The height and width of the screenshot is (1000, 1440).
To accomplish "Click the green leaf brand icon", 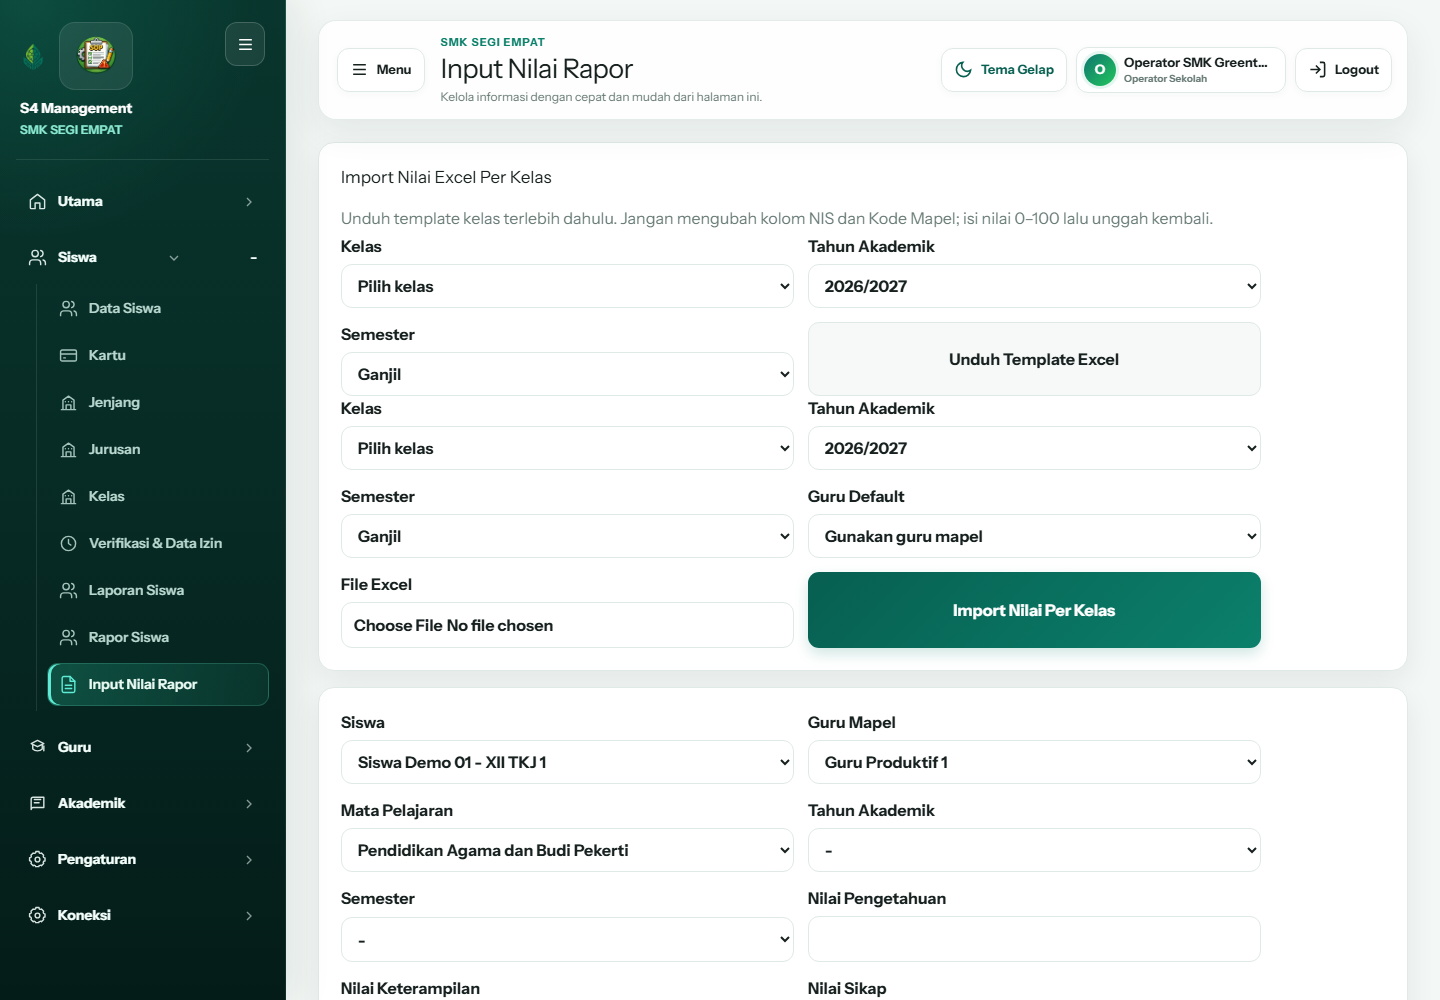I will 33,56.
